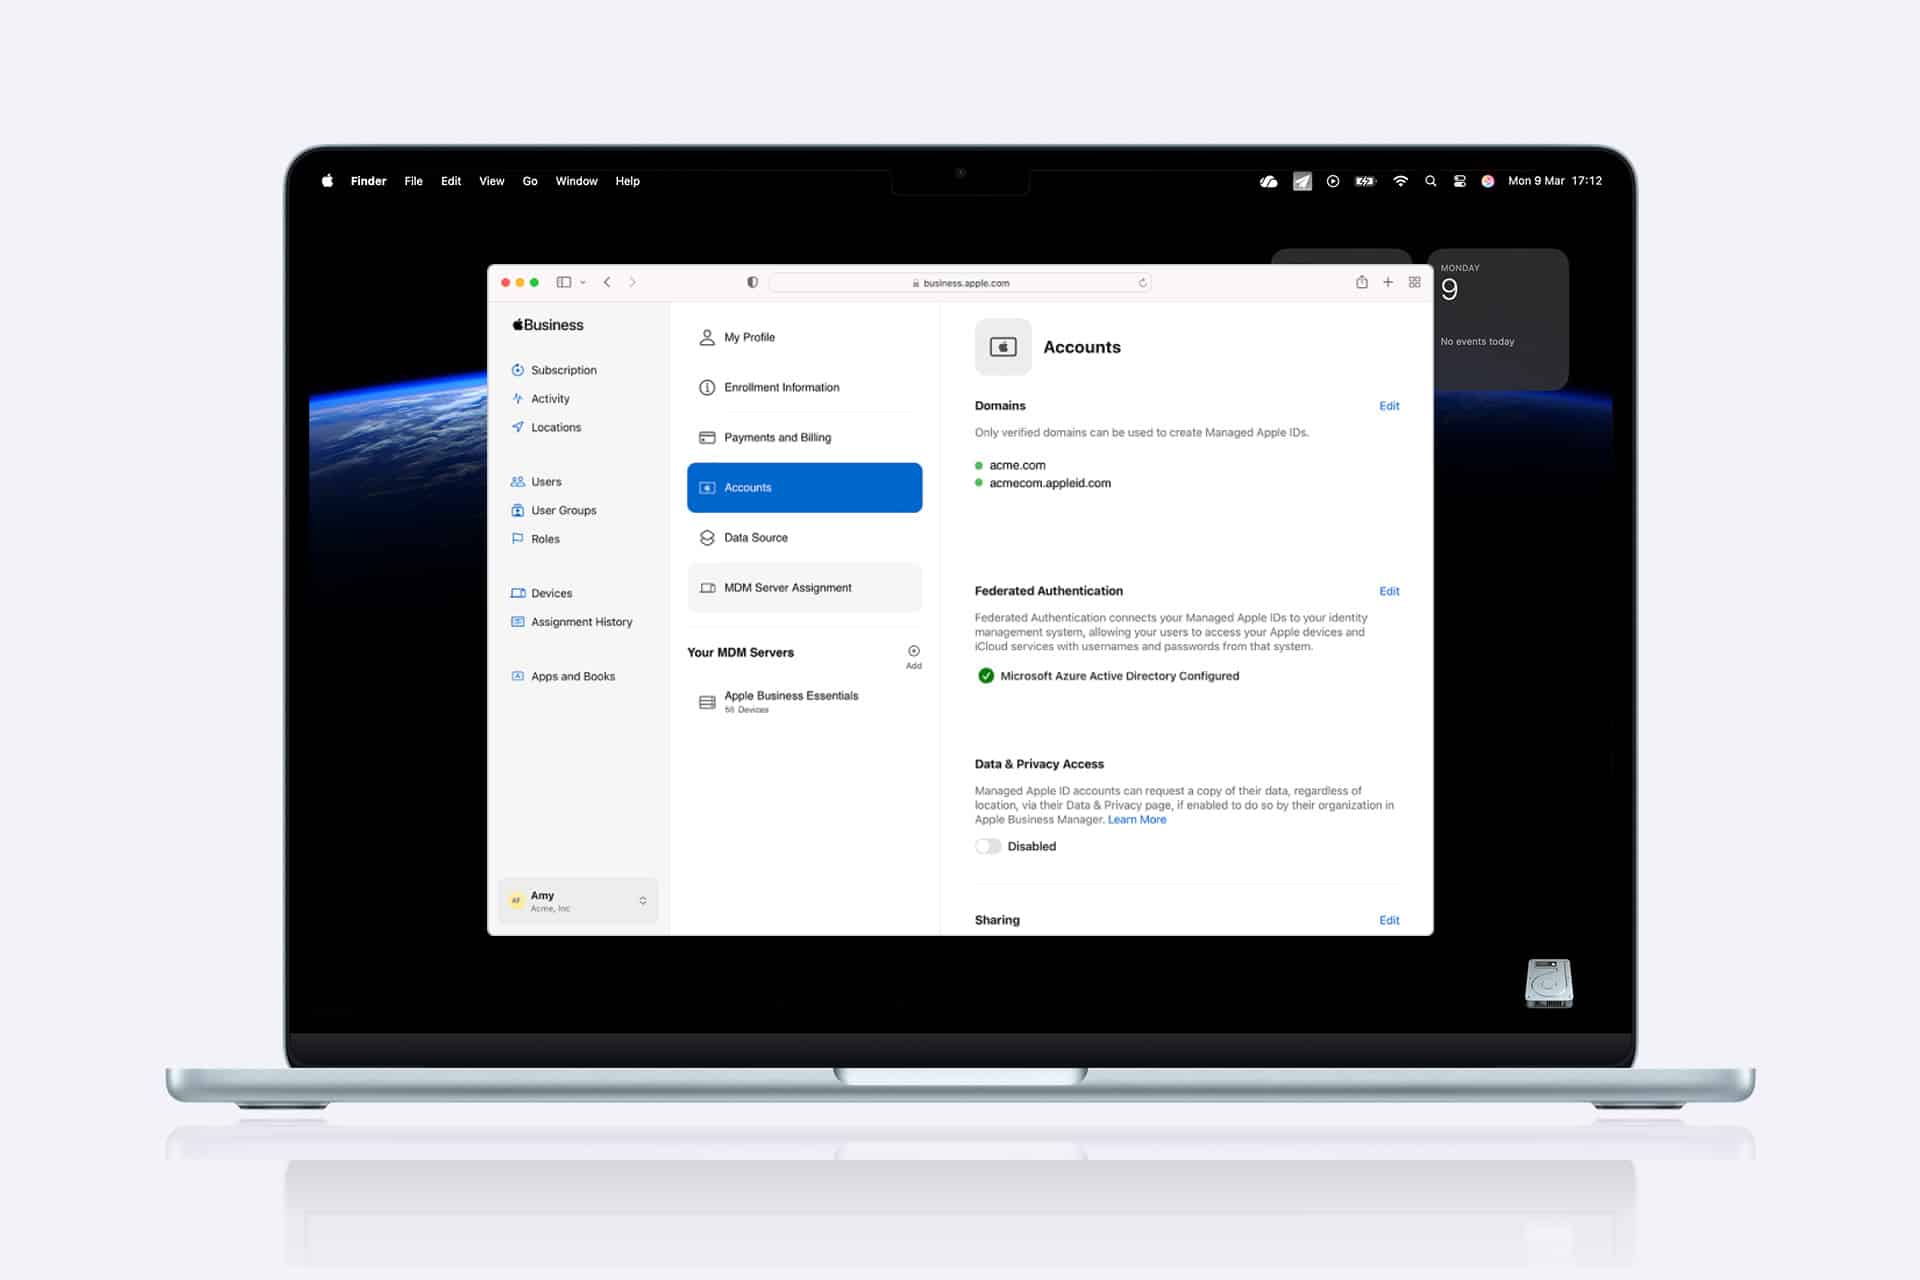Open a new Safari tab
1920x1280 pixels.
click(x=1388, y=282)
